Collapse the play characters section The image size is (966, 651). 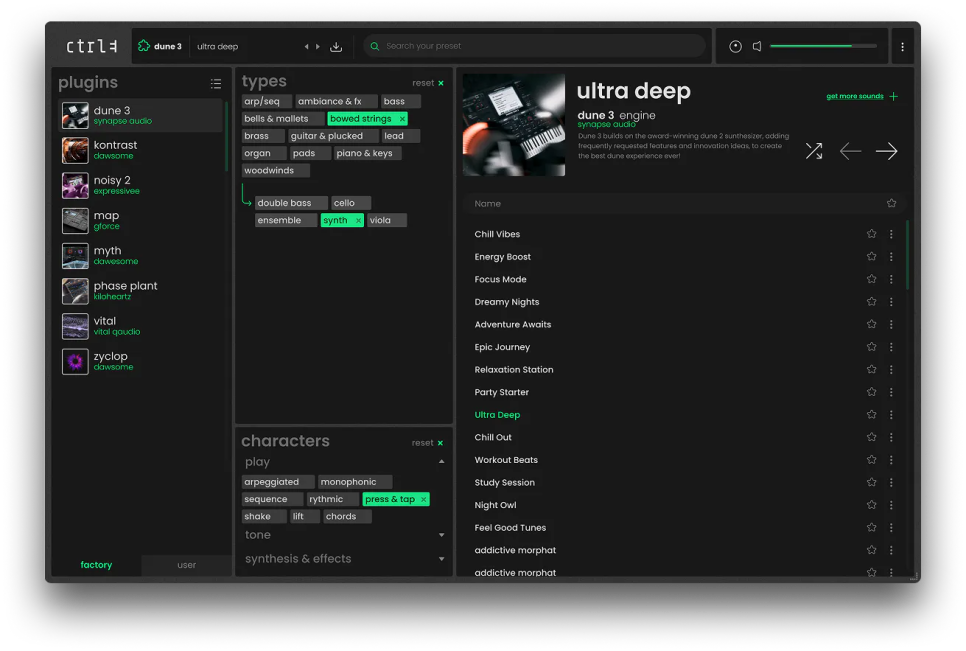pos(442,462)
